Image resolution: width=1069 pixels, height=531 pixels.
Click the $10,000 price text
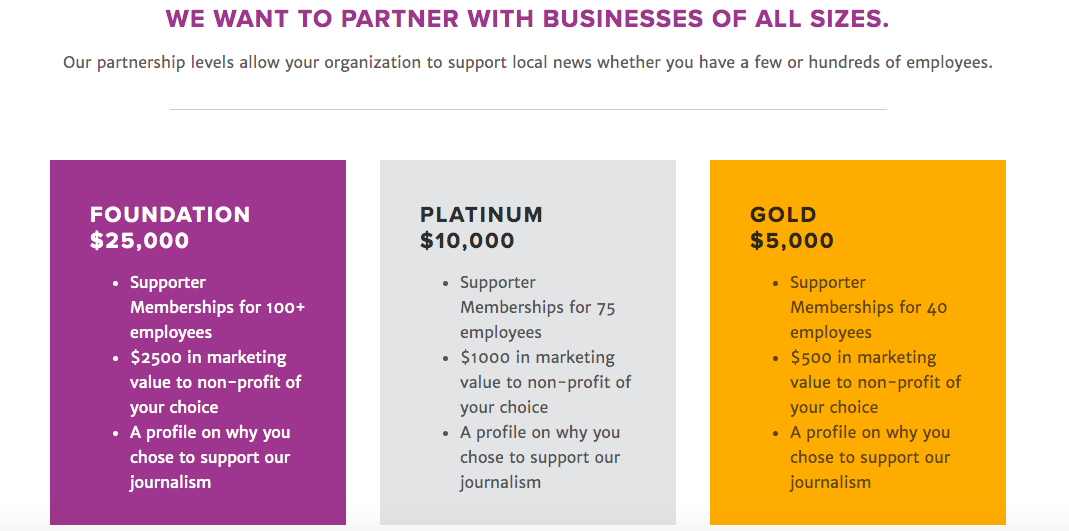[x=467, y=241]
